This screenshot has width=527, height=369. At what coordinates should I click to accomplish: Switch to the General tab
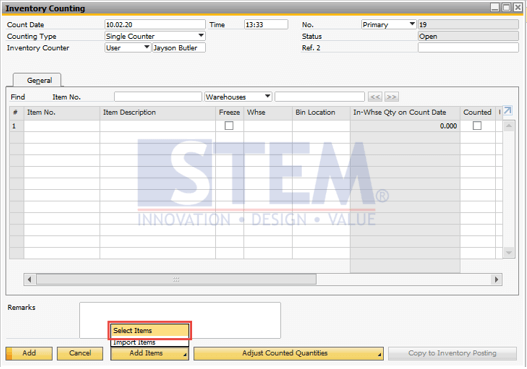click(39, 80)
